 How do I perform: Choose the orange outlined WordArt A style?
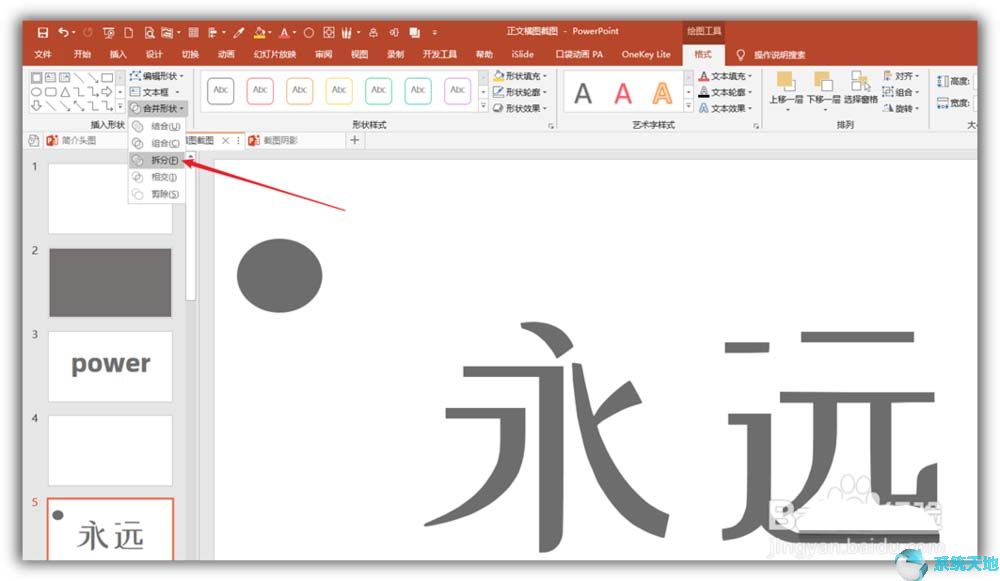[x=662, y=94]
